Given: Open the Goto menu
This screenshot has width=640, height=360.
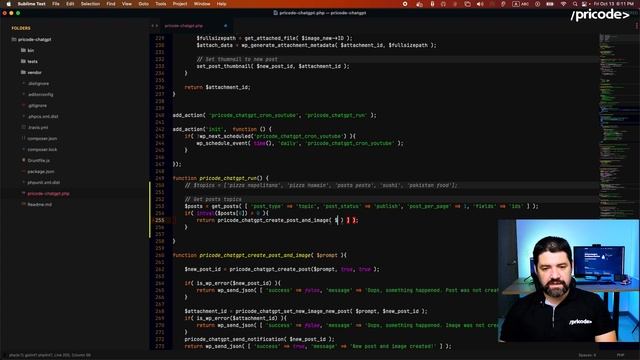Looking at the screenshot, I should point(144,4).
